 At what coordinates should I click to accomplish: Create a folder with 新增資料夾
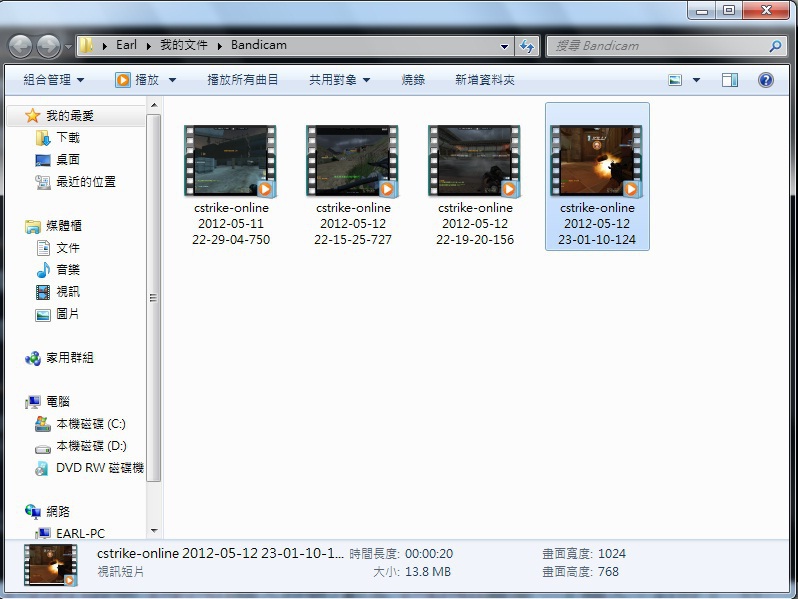(484, 80)
